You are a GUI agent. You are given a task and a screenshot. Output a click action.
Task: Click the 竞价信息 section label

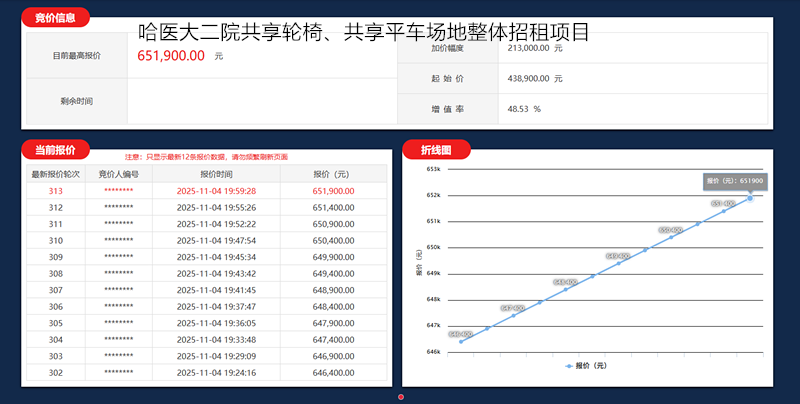click(x=55, y=18)
